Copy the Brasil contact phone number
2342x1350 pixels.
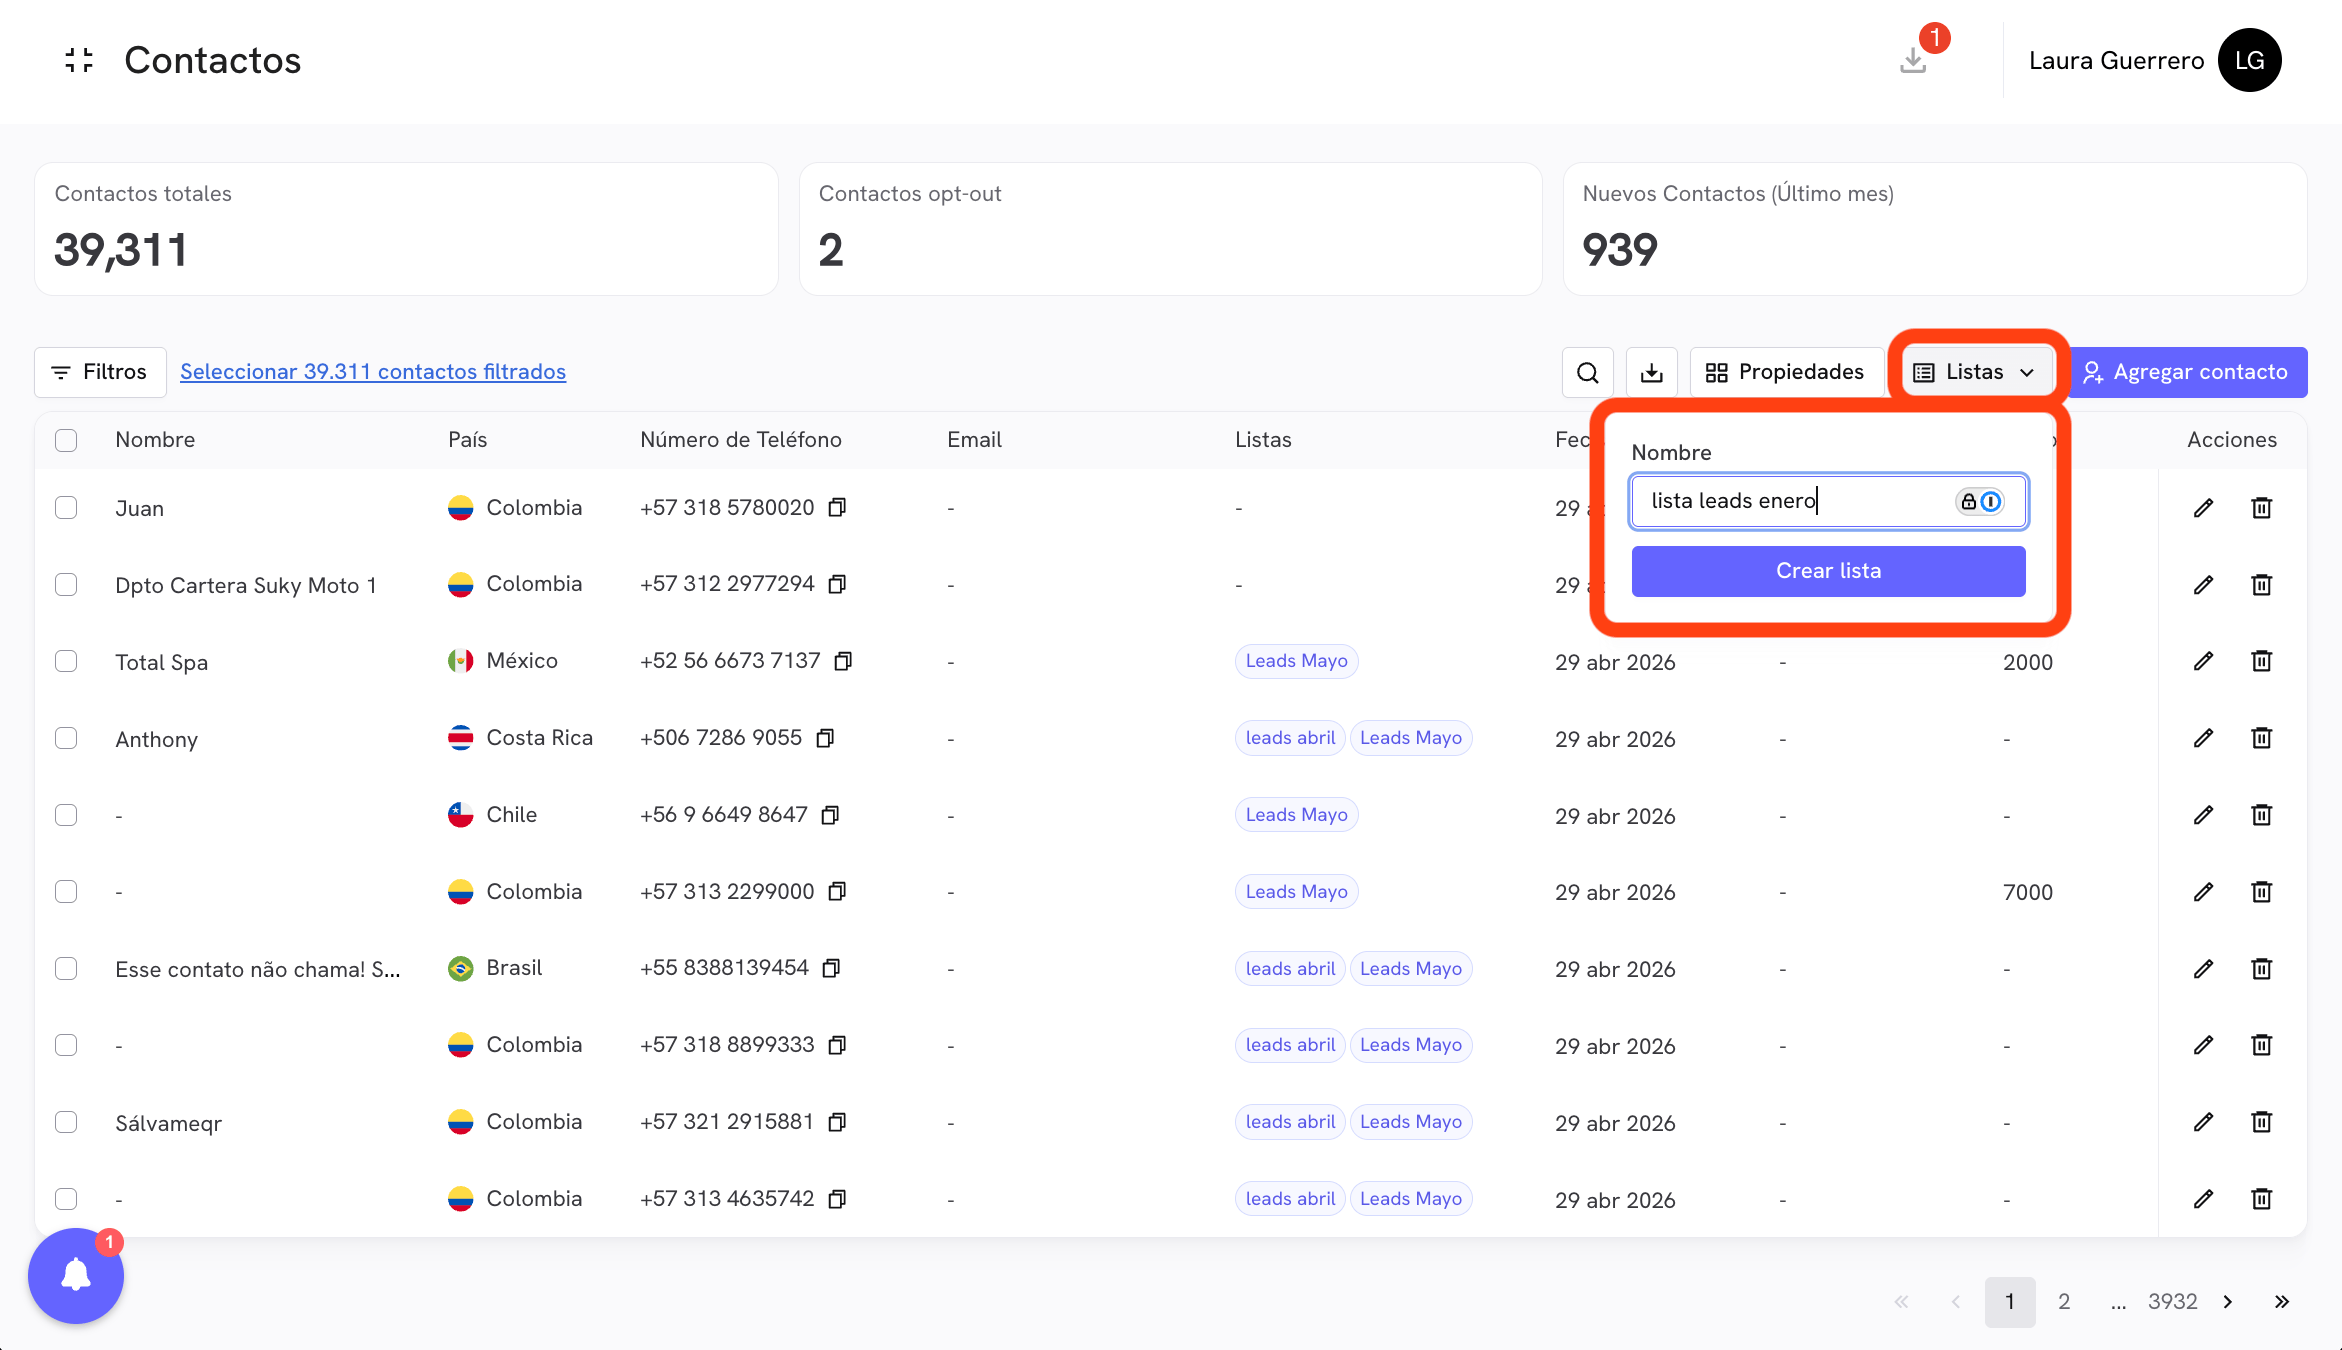(831, 968)
